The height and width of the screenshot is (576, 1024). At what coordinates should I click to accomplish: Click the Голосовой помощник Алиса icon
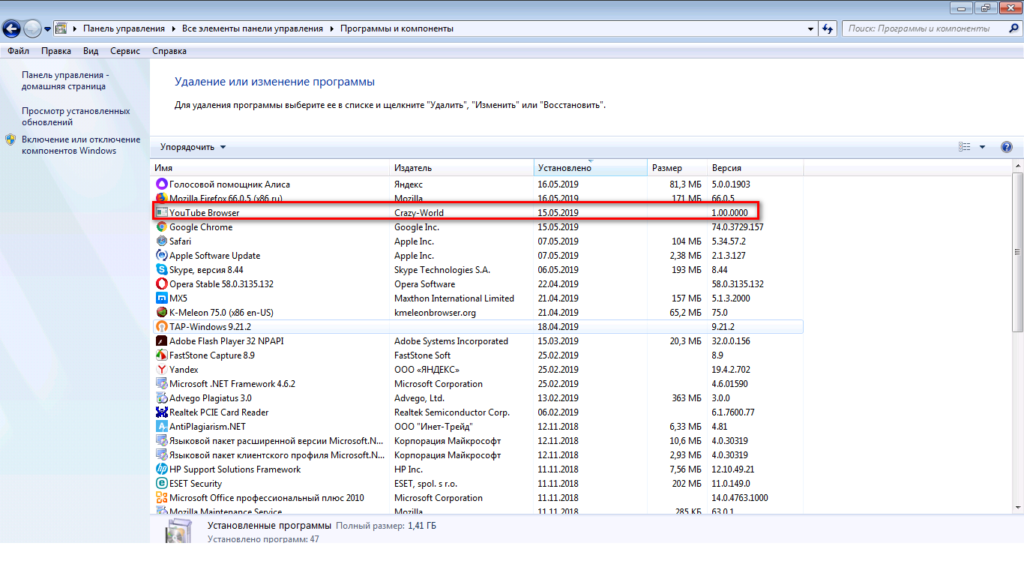coord(161,184)
